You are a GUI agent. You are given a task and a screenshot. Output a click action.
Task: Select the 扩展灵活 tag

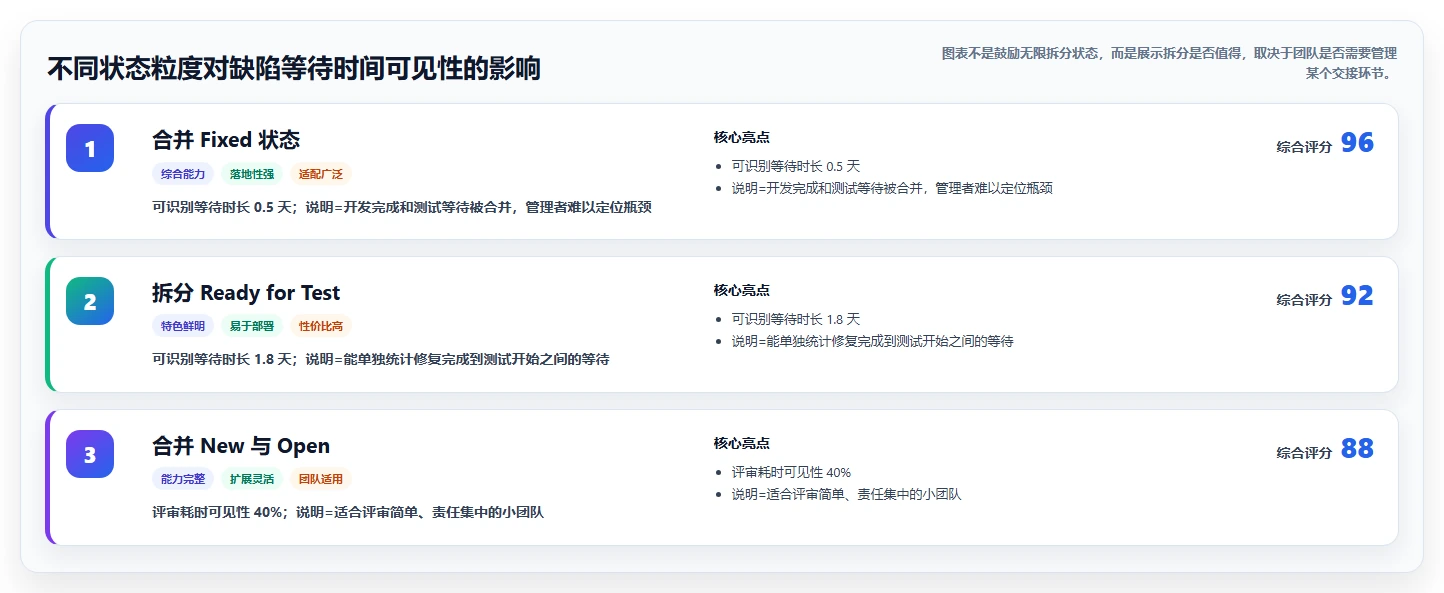click(252, 479)
